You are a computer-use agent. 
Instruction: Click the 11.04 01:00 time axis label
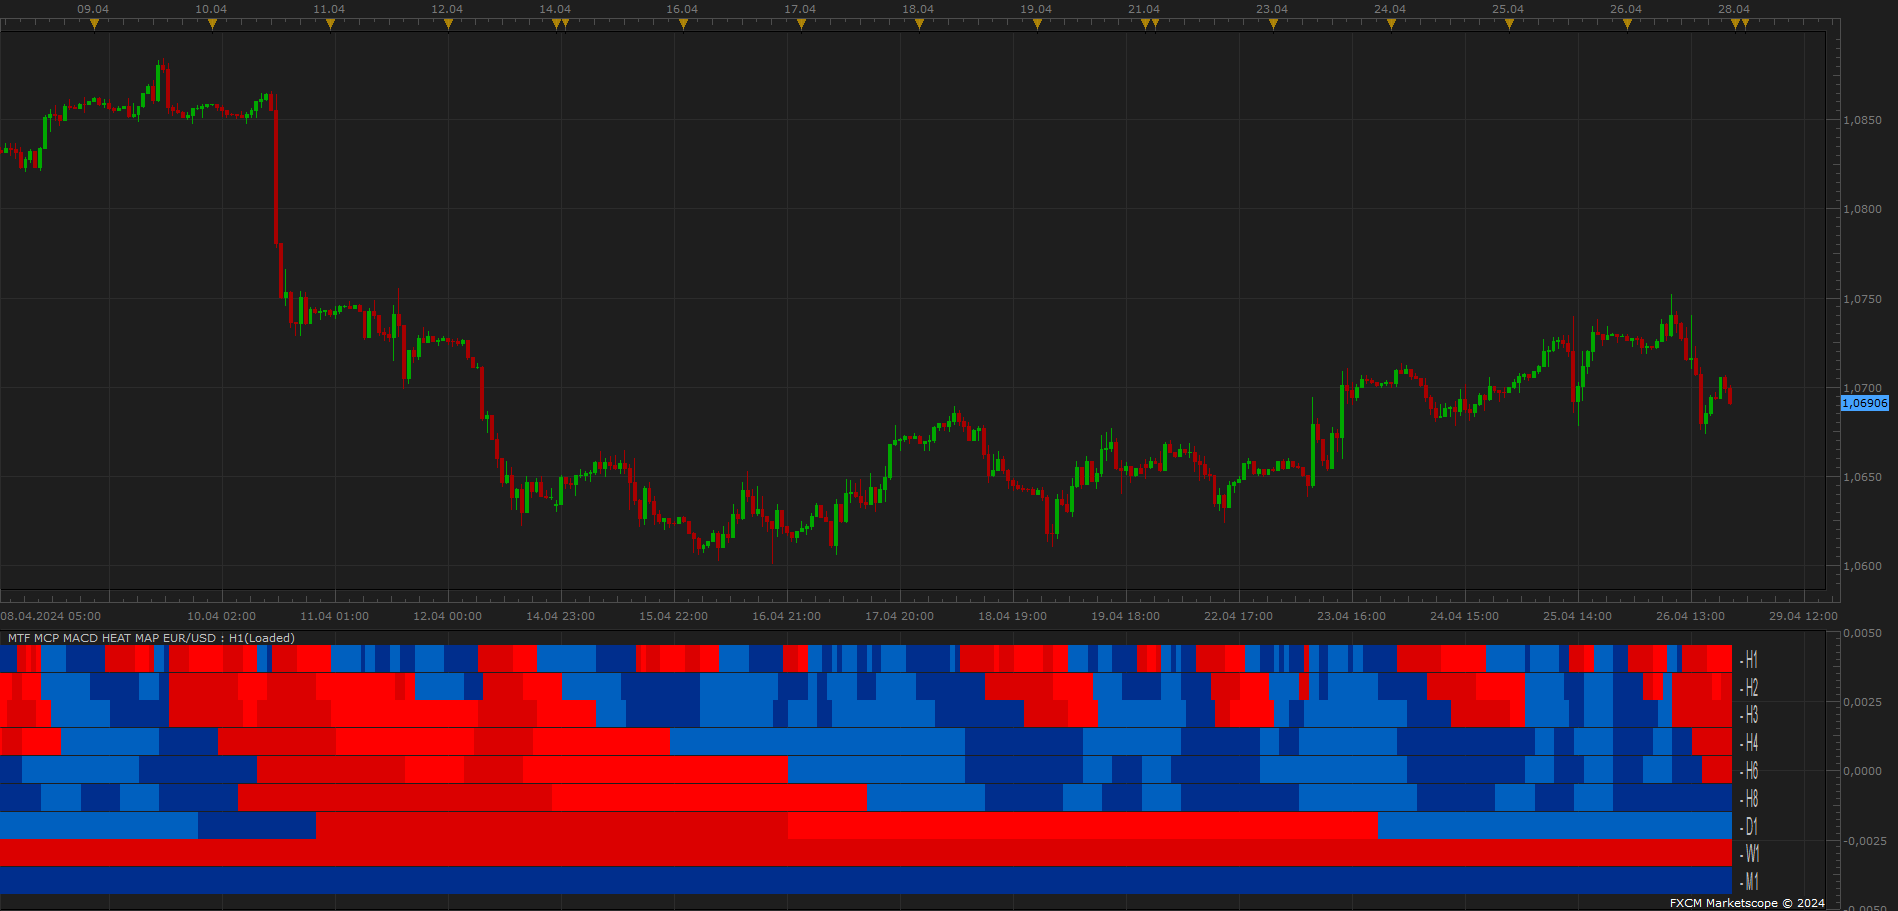click(x=335, y=616)
